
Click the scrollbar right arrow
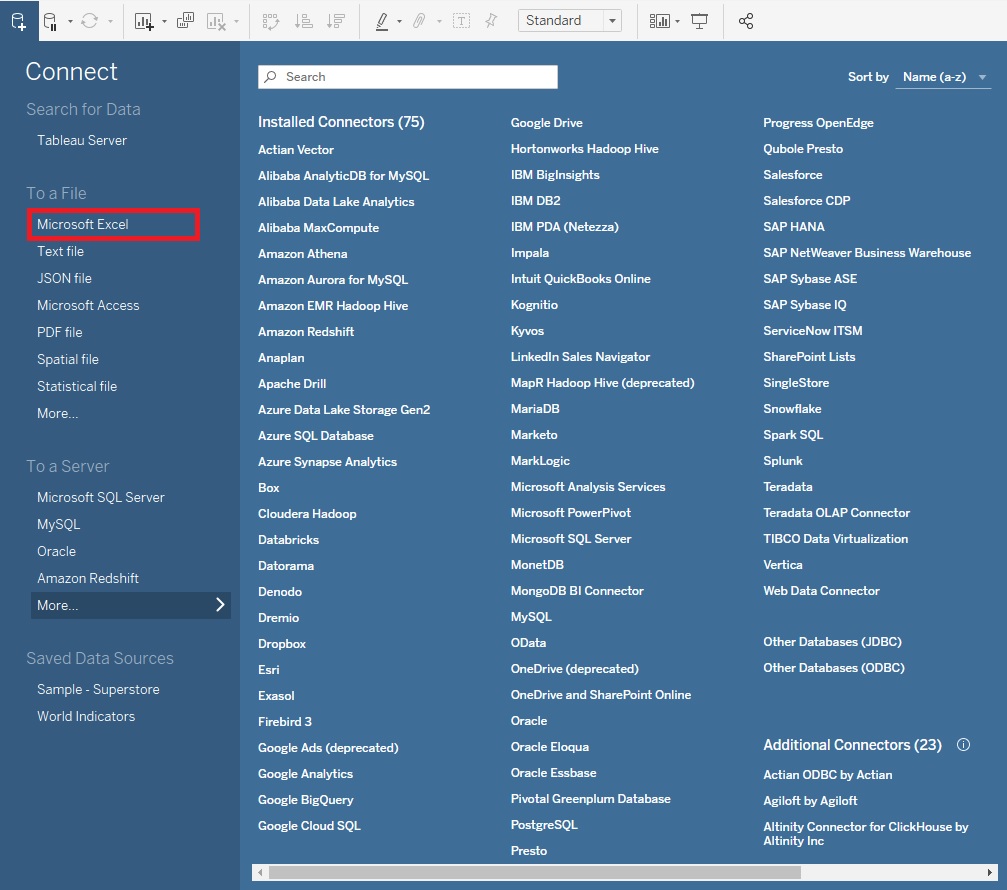(990, 872)
